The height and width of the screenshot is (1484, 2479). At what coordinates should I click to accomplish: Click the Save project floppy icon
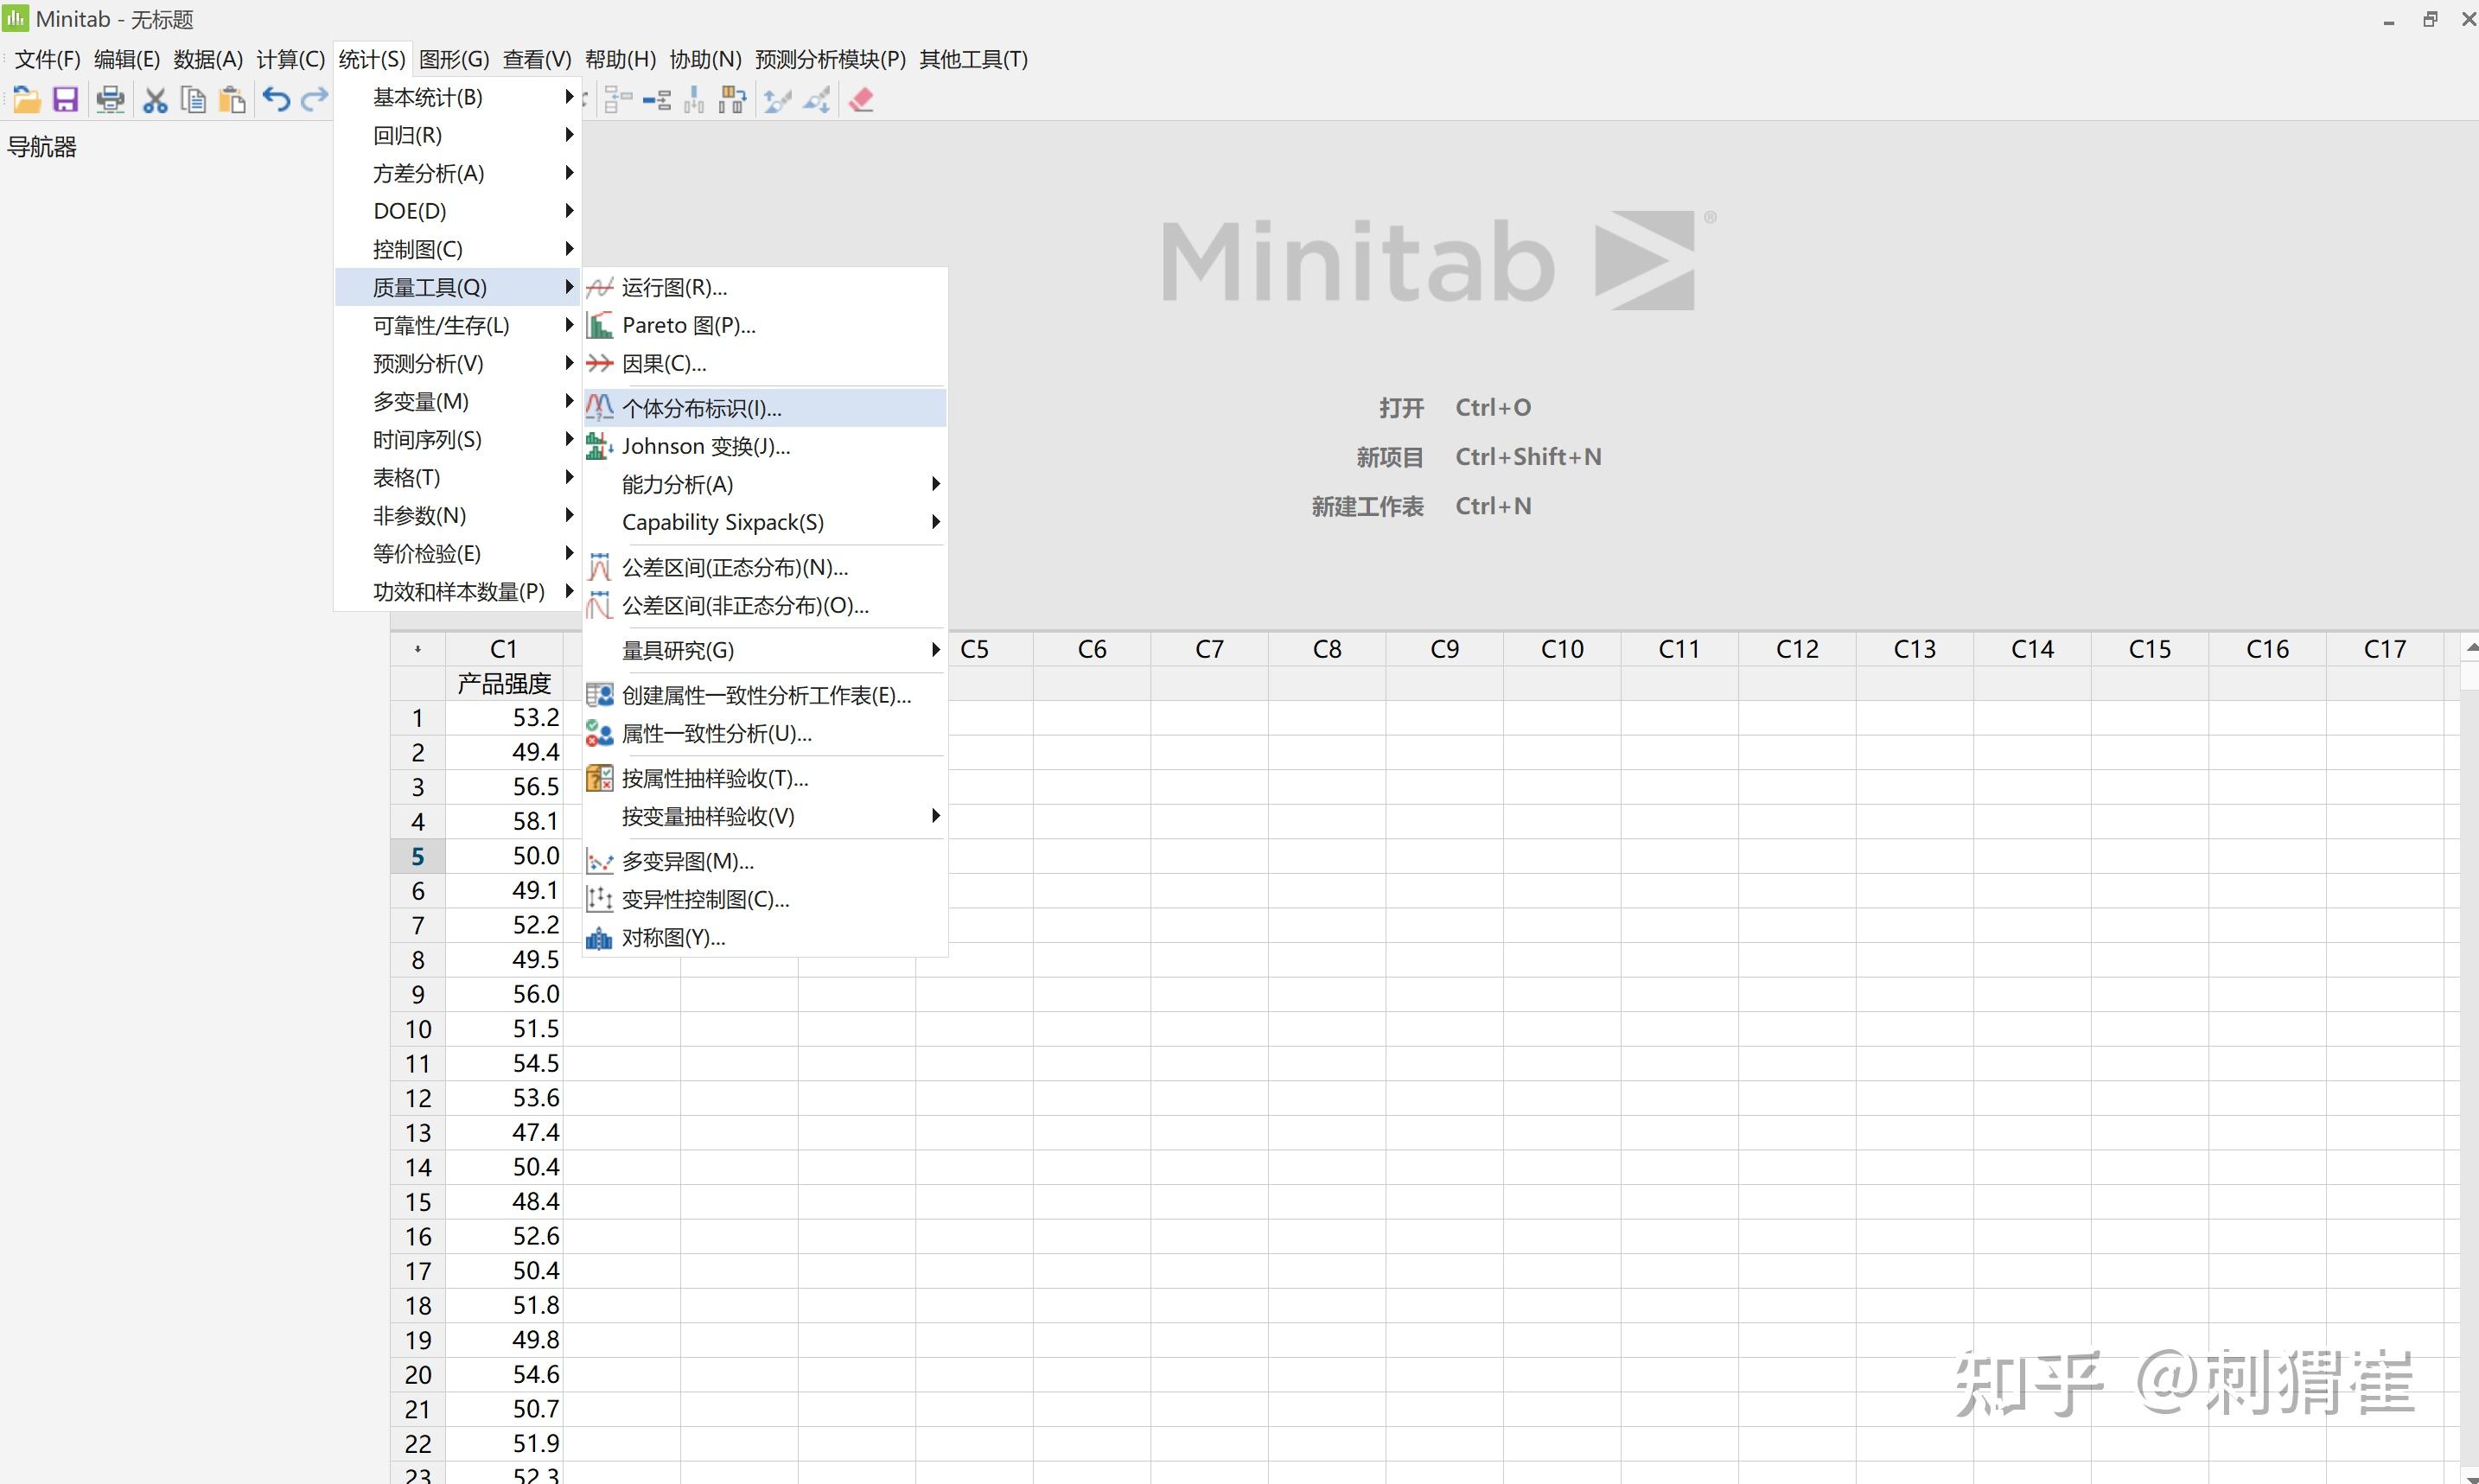click(66, 100)
